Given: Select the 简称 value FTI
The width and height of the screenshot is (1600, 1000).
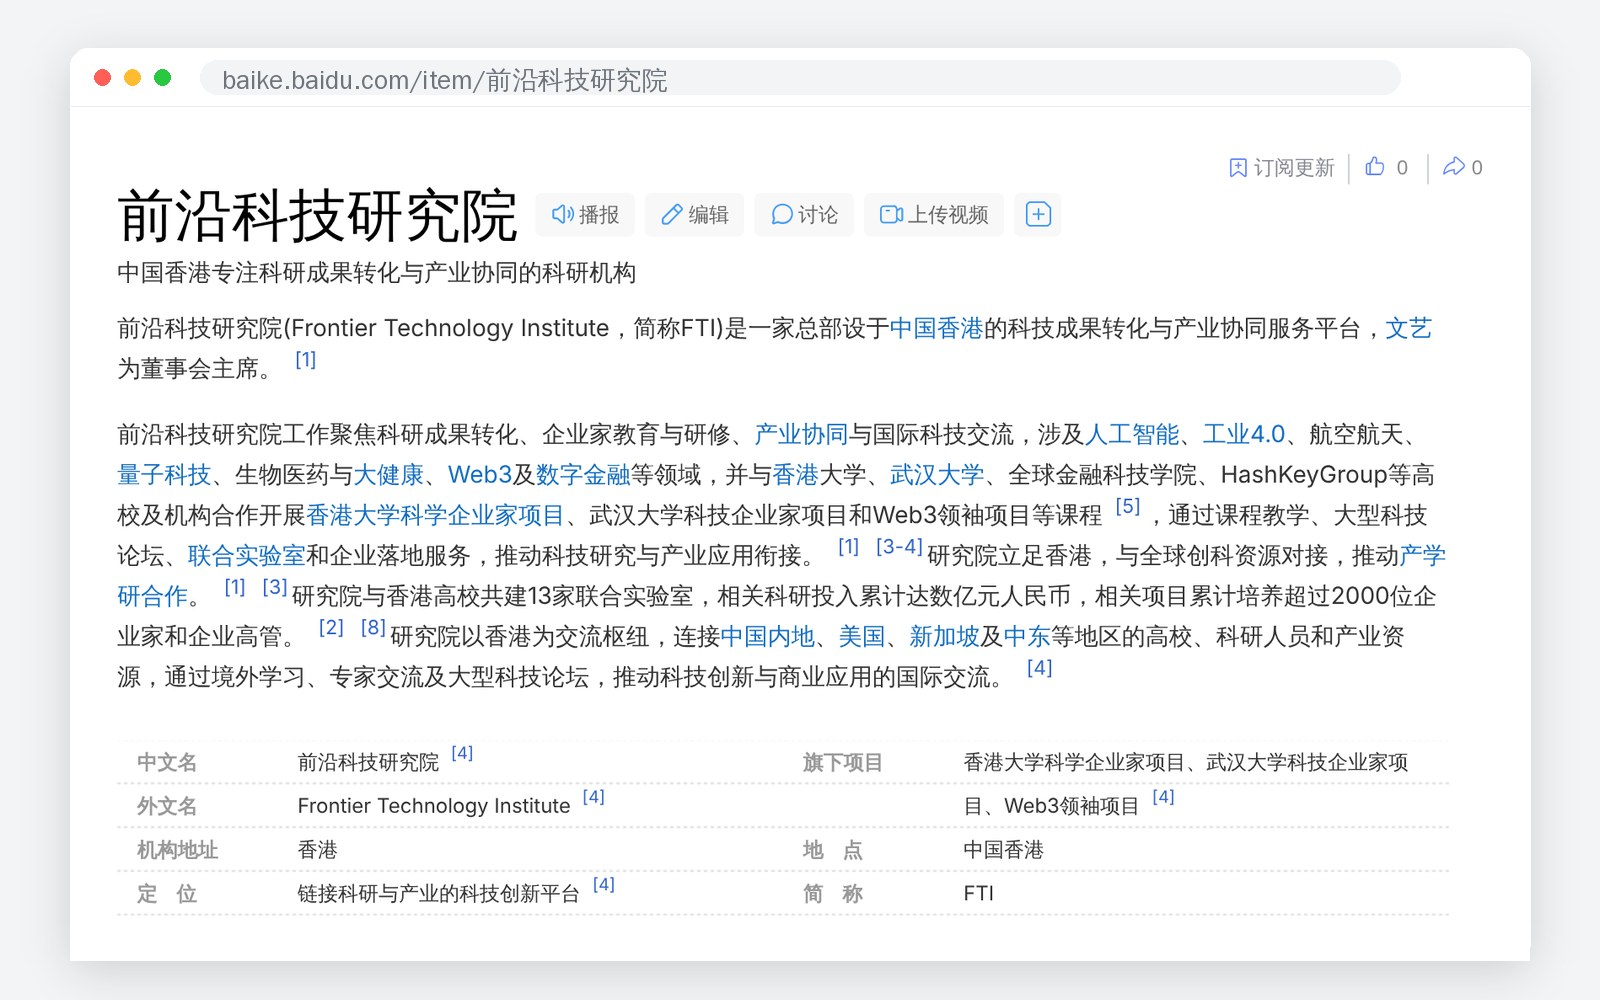Looking at the screenshot, I should tap(979, 893).
